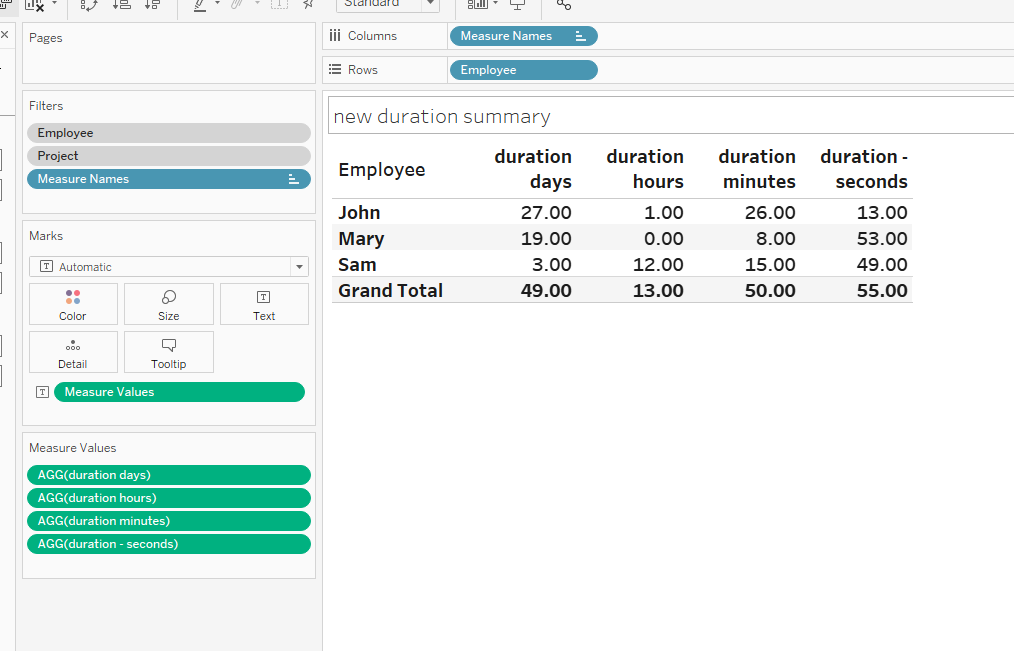1014x651 pixels.
Task: Click the Show/Hide Cards toolbar icon
Action: point(478,5)
